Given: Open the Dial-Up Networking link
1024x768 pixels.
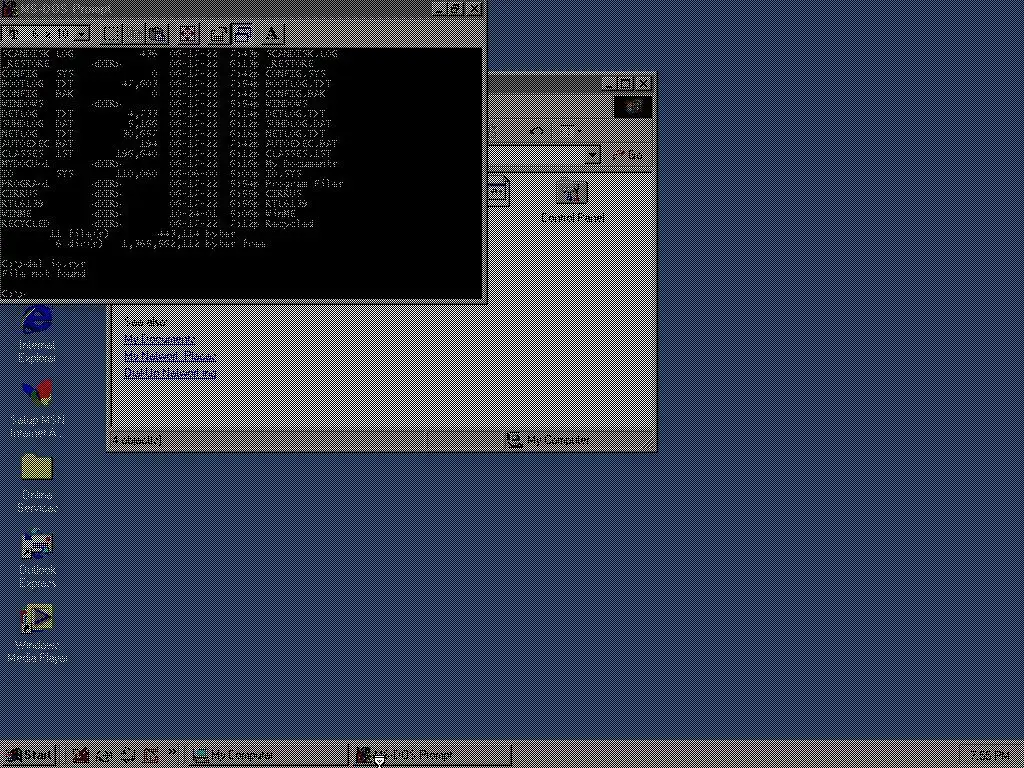Looking at the screenshot, I should [170, 373].
